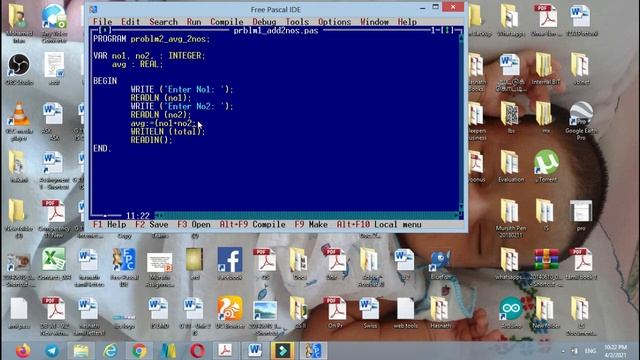Click F1 Help in status line
Screen dimensions: 640x360
109,224
